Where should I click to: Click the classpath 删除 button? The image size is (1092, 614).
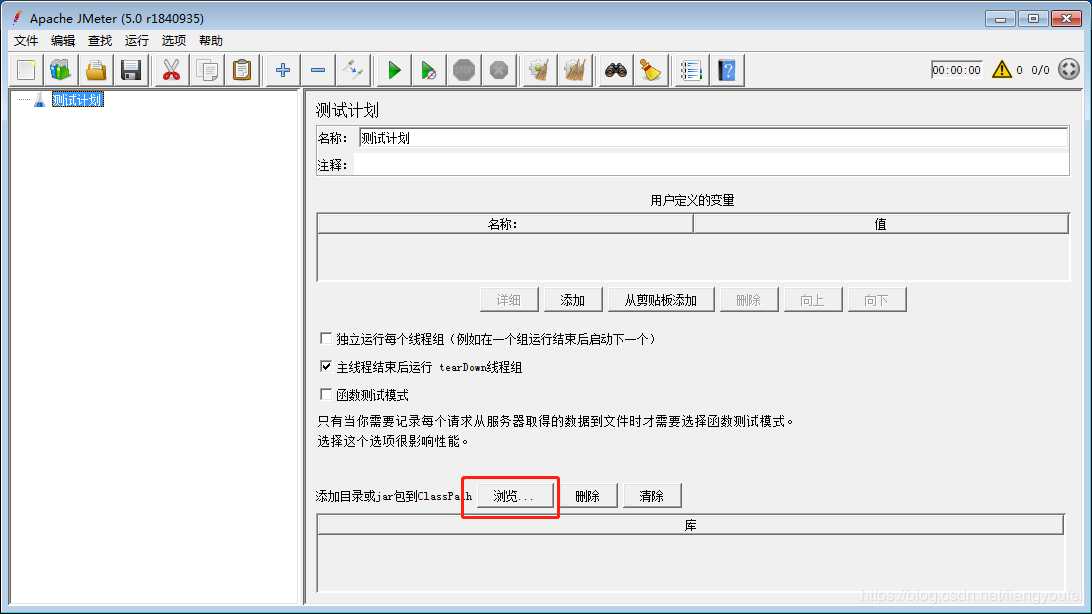[x=587, y=496]
